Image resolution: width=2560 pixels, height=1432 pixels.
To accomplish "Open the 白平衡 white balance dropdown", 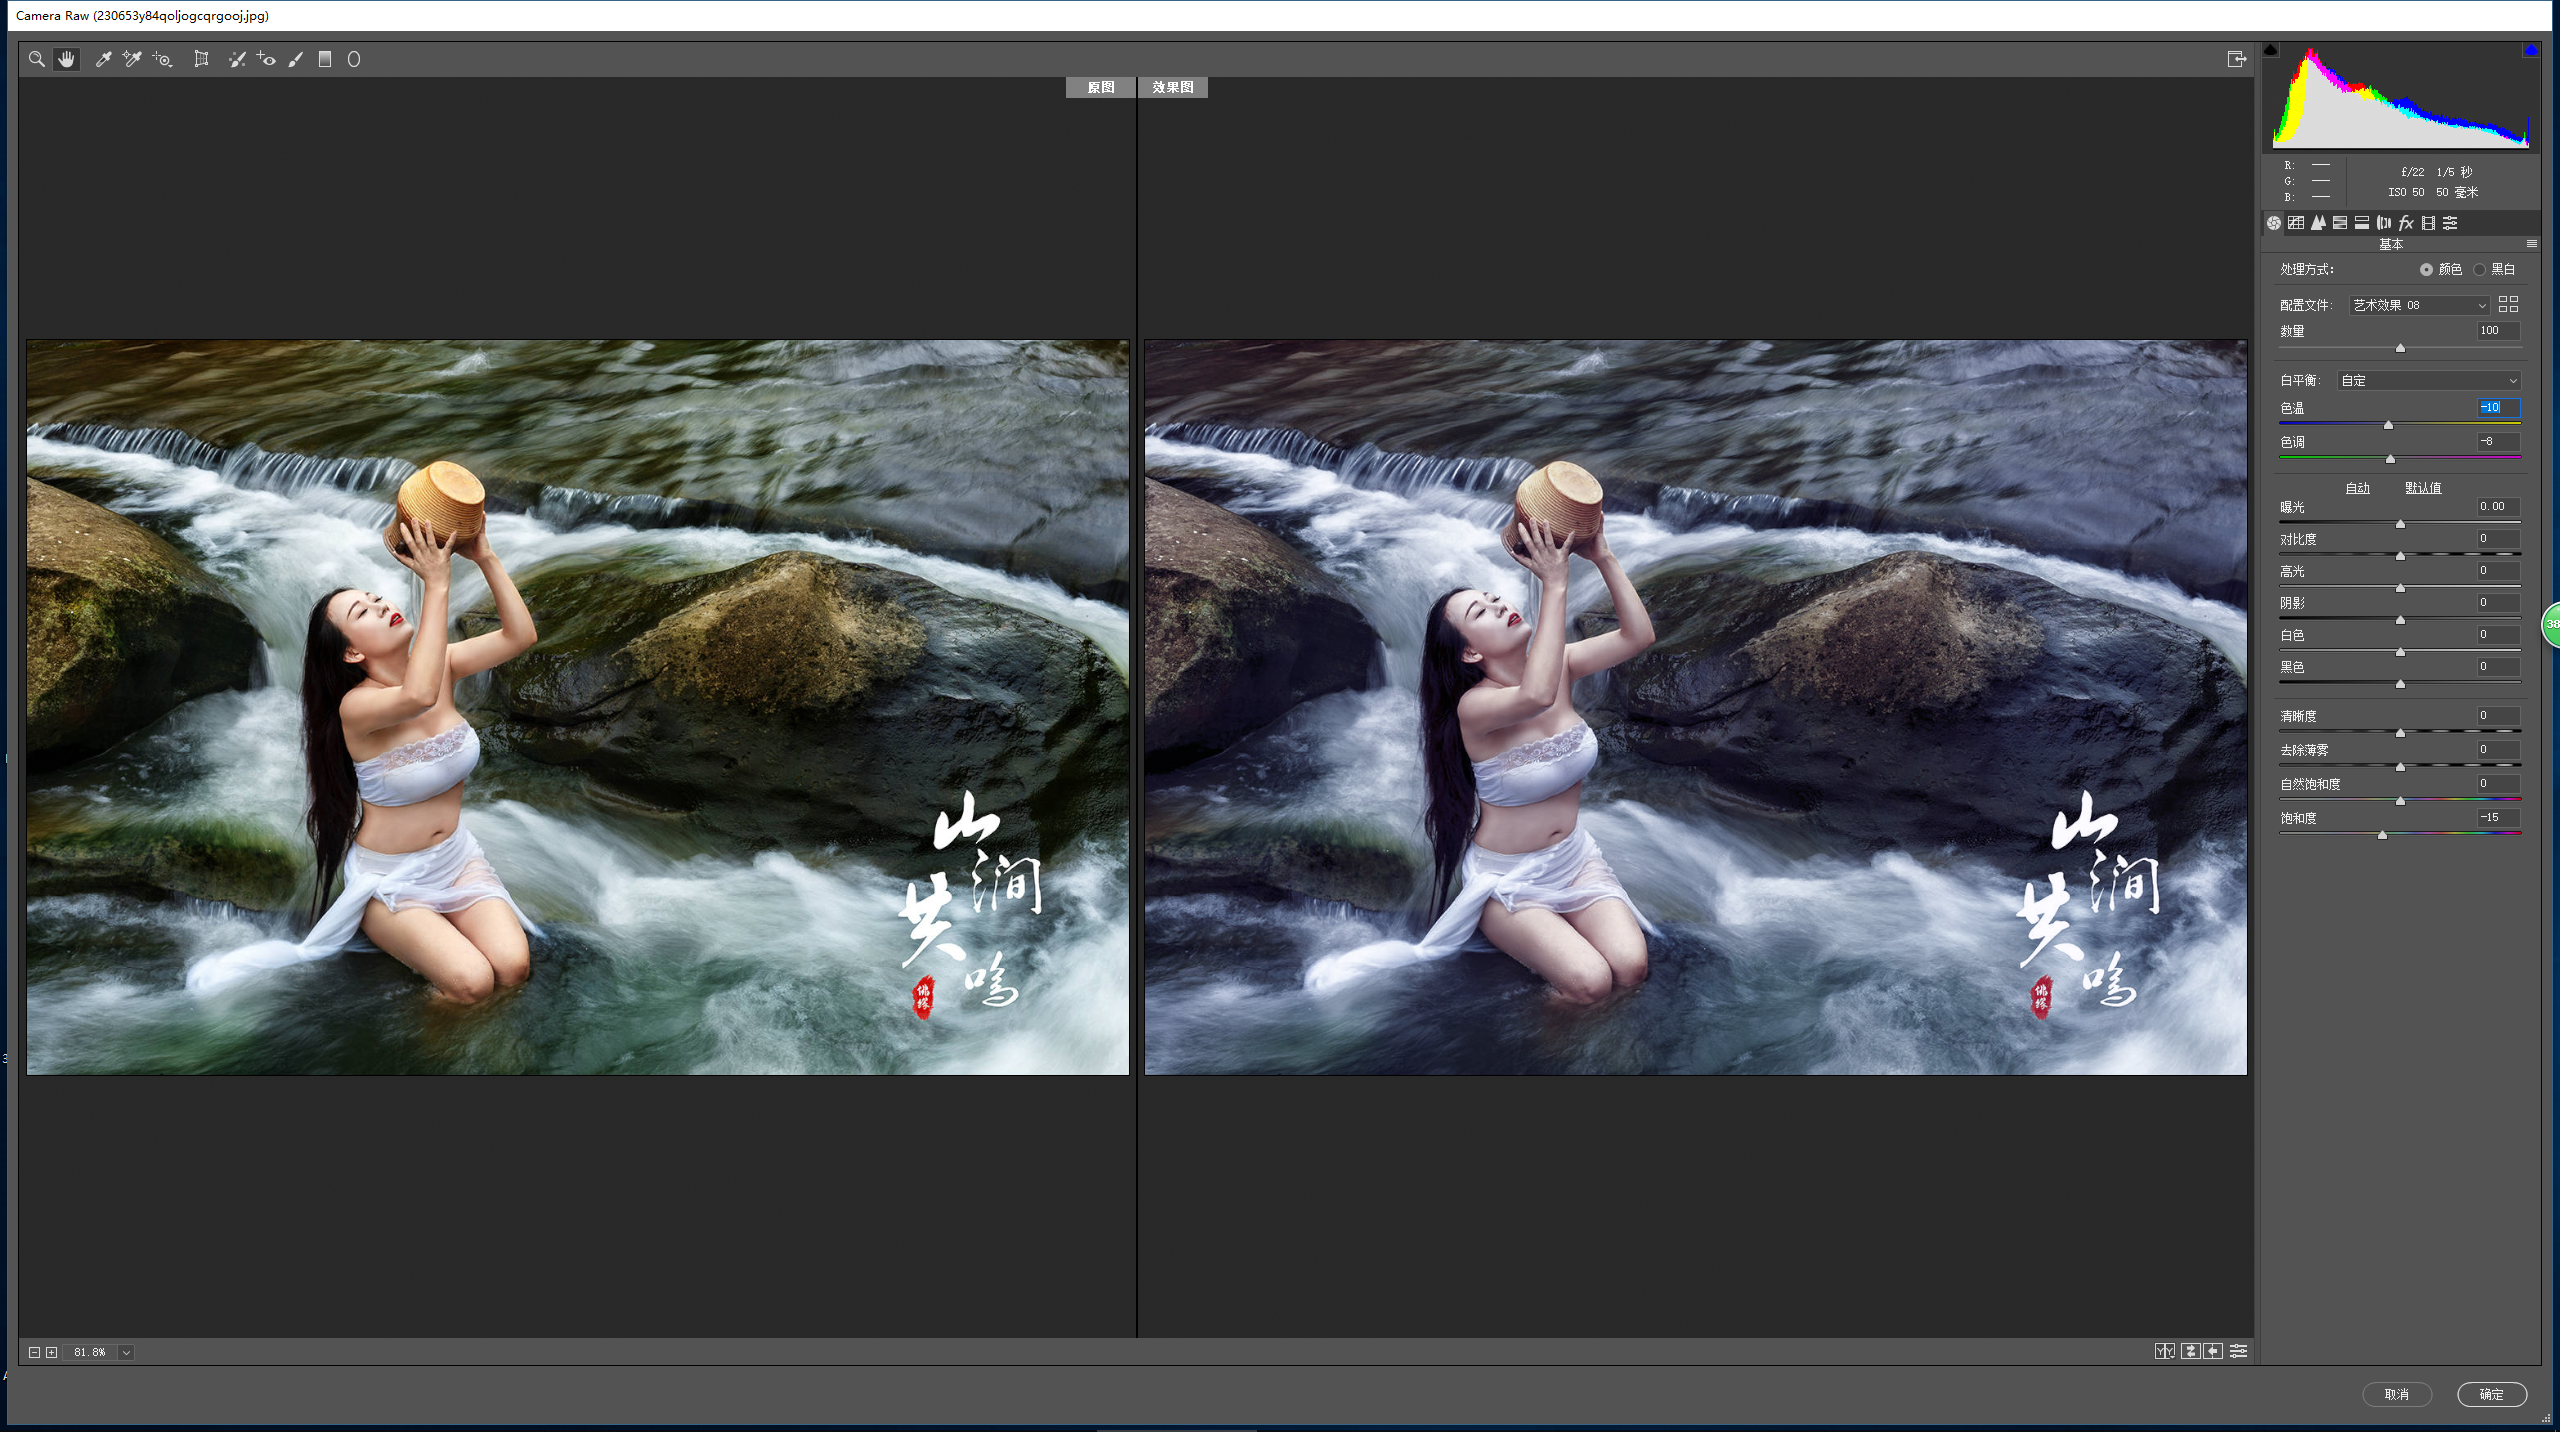I will click(2428, 381).
